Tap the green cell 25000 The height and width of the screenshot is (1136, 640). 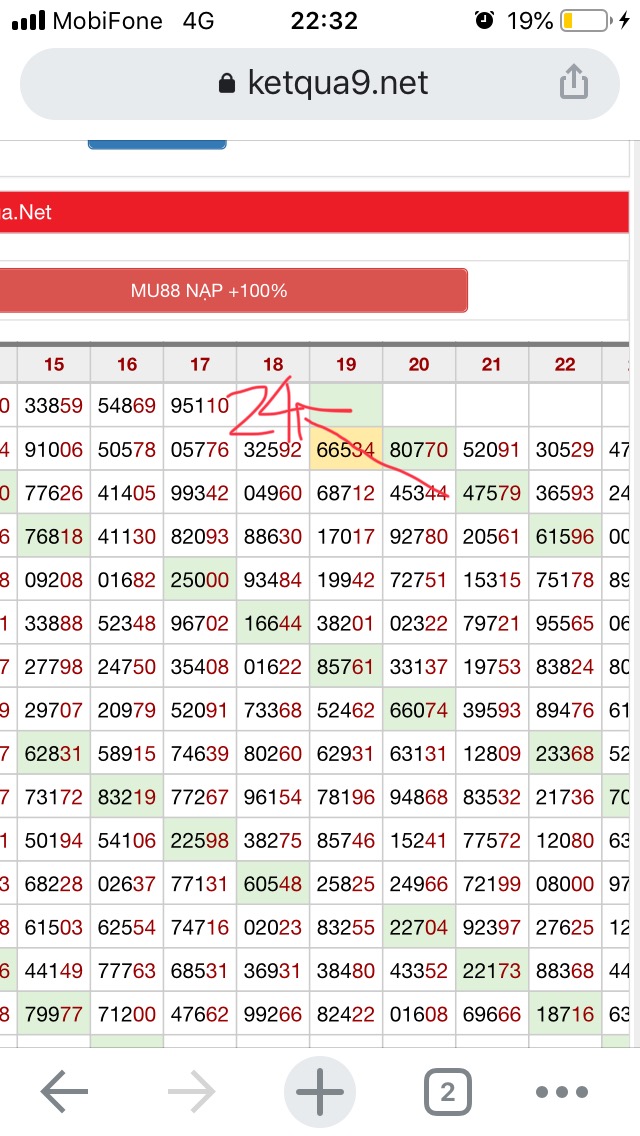(x=200, y=580)
